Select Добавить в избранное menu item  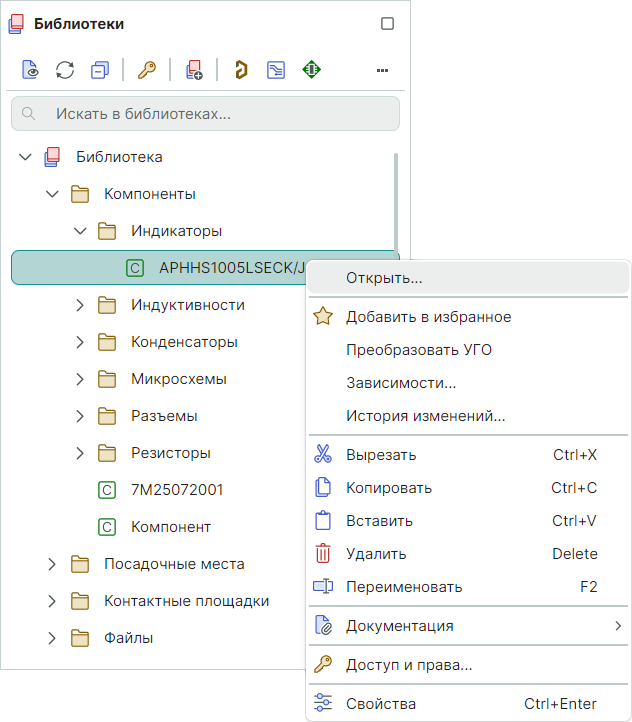[428, 317]
